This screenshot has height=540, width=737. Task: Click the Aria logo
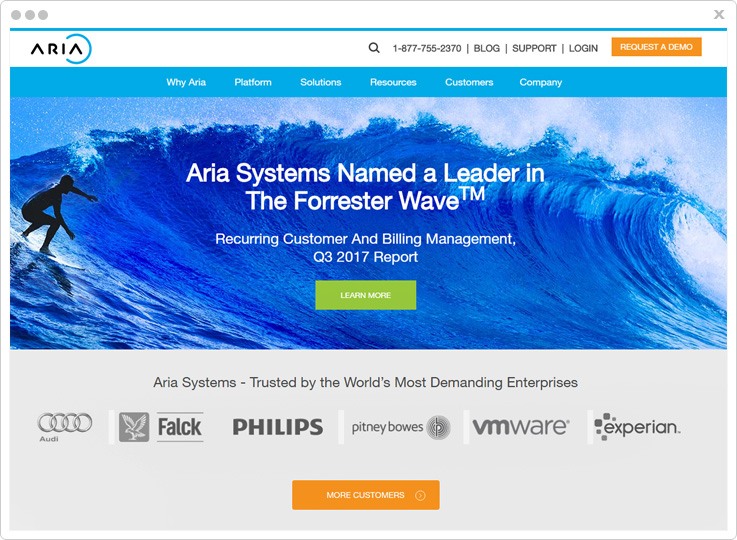pyautogui.click(x=61, y=48)
